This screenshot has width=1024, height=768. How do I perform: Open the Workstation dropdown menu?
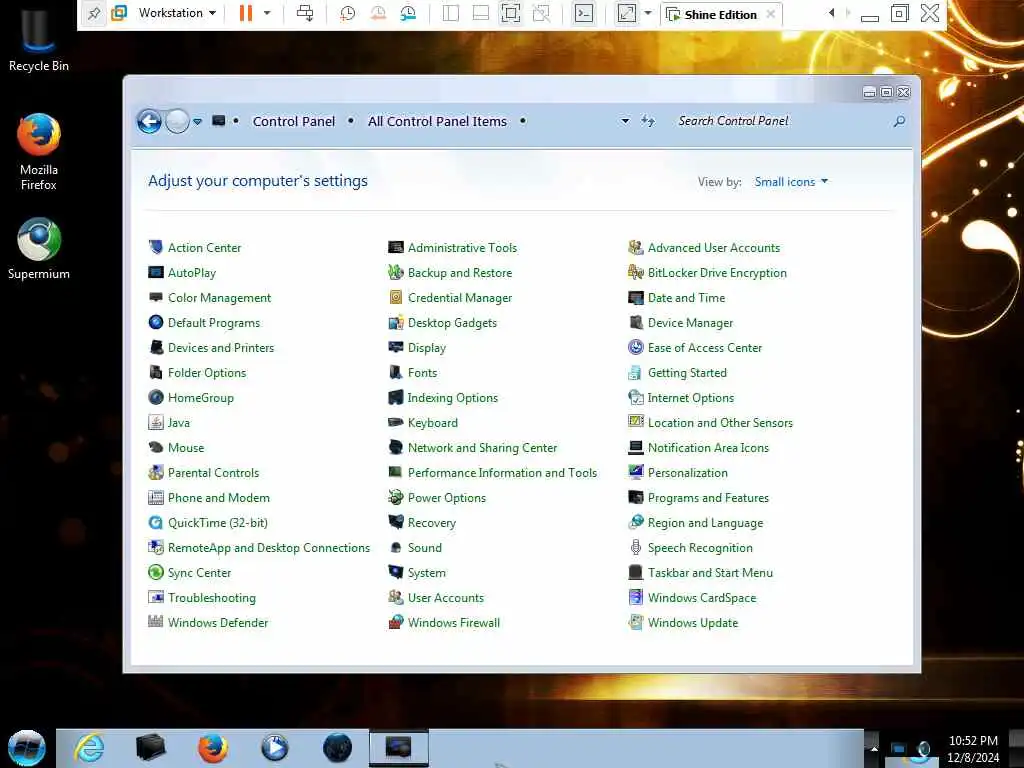pos(177,13)
